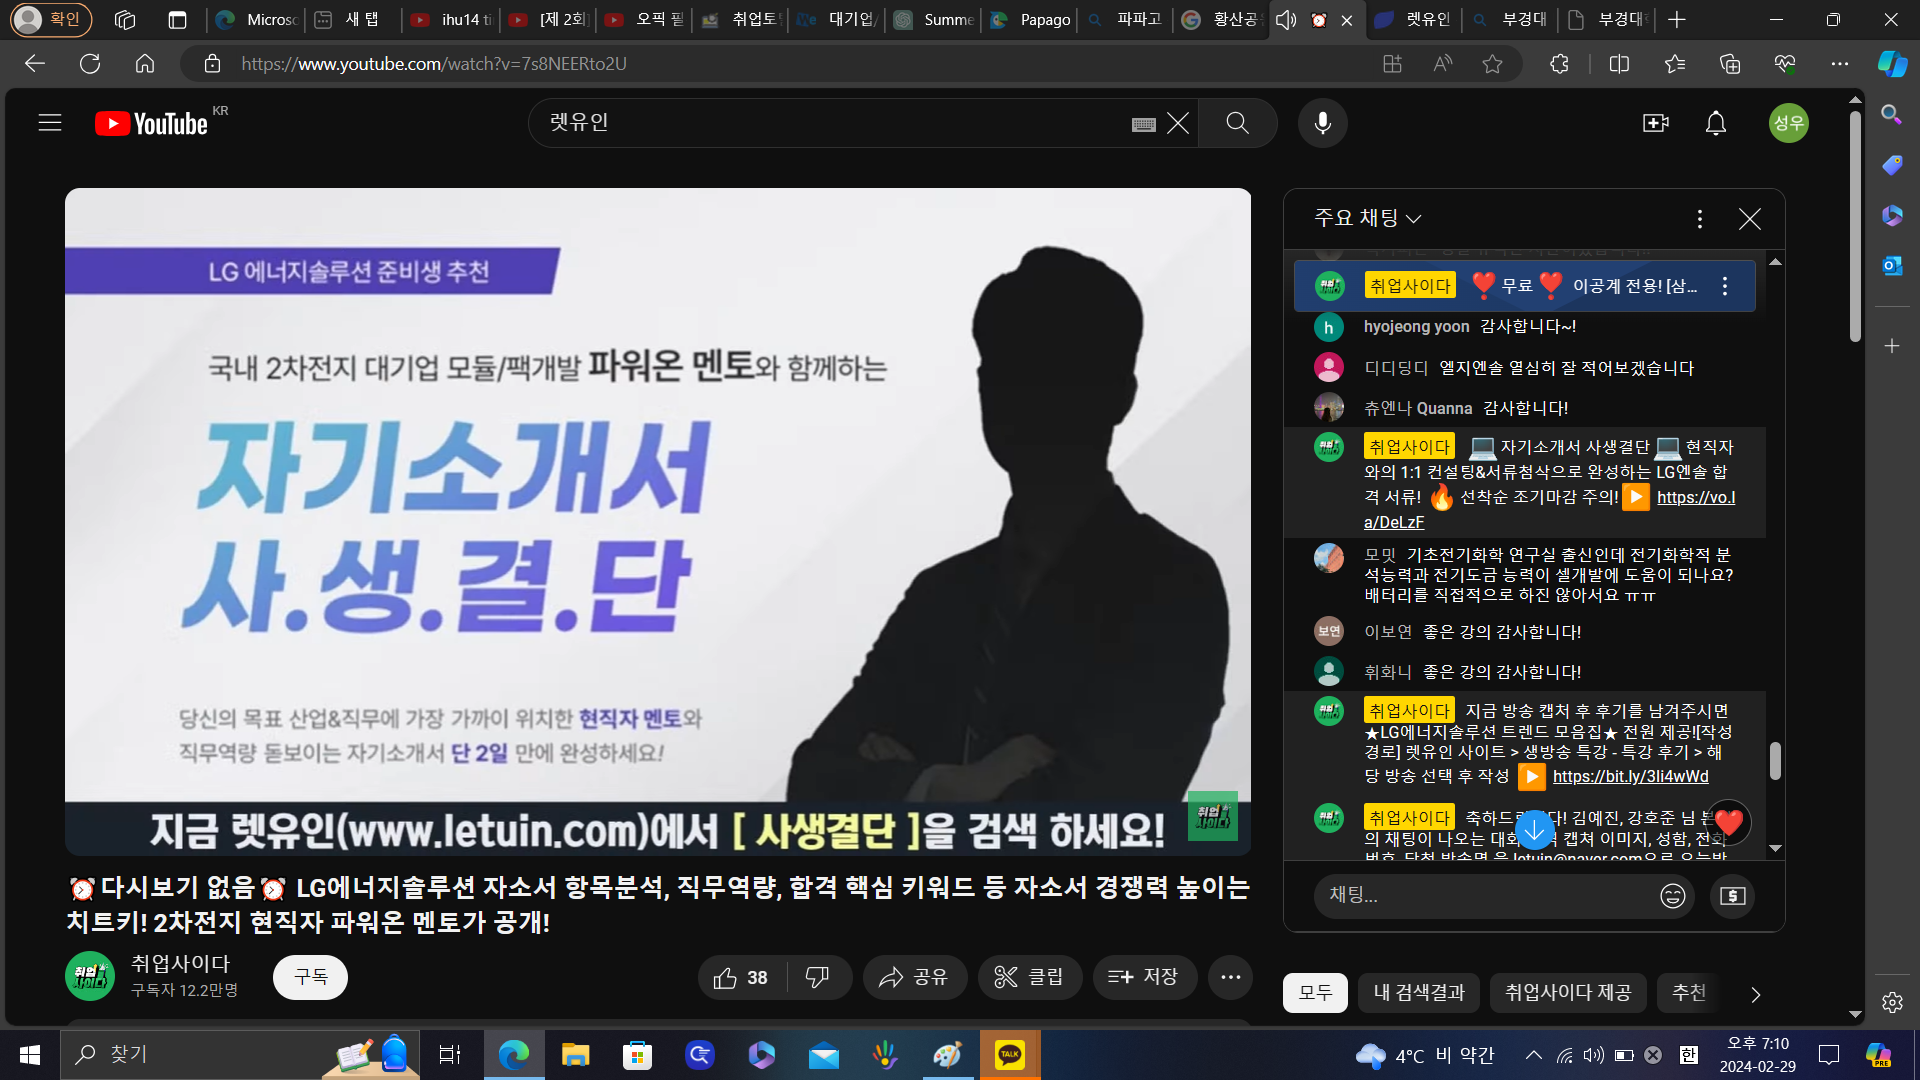Open live chat more options menu

(x=1700, y=219)
